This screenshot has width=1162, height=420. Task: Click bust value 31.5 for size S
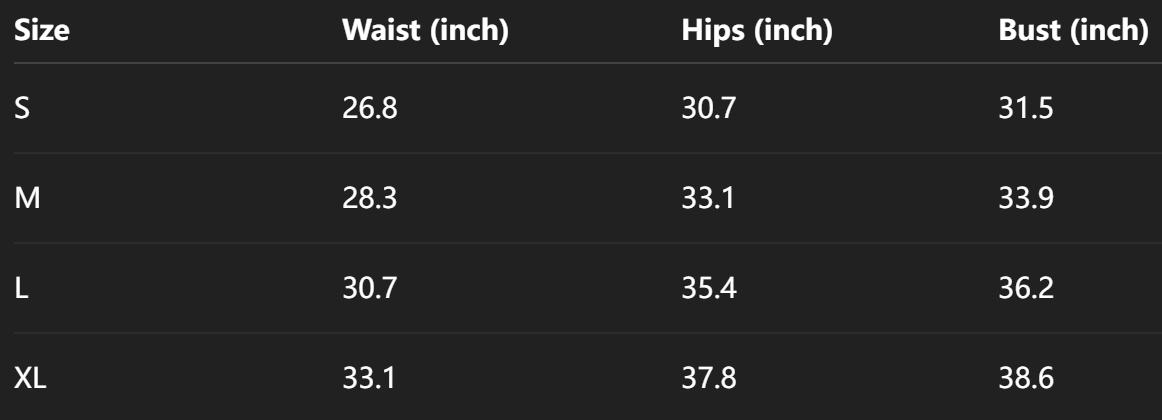(x=1026, y=108)
